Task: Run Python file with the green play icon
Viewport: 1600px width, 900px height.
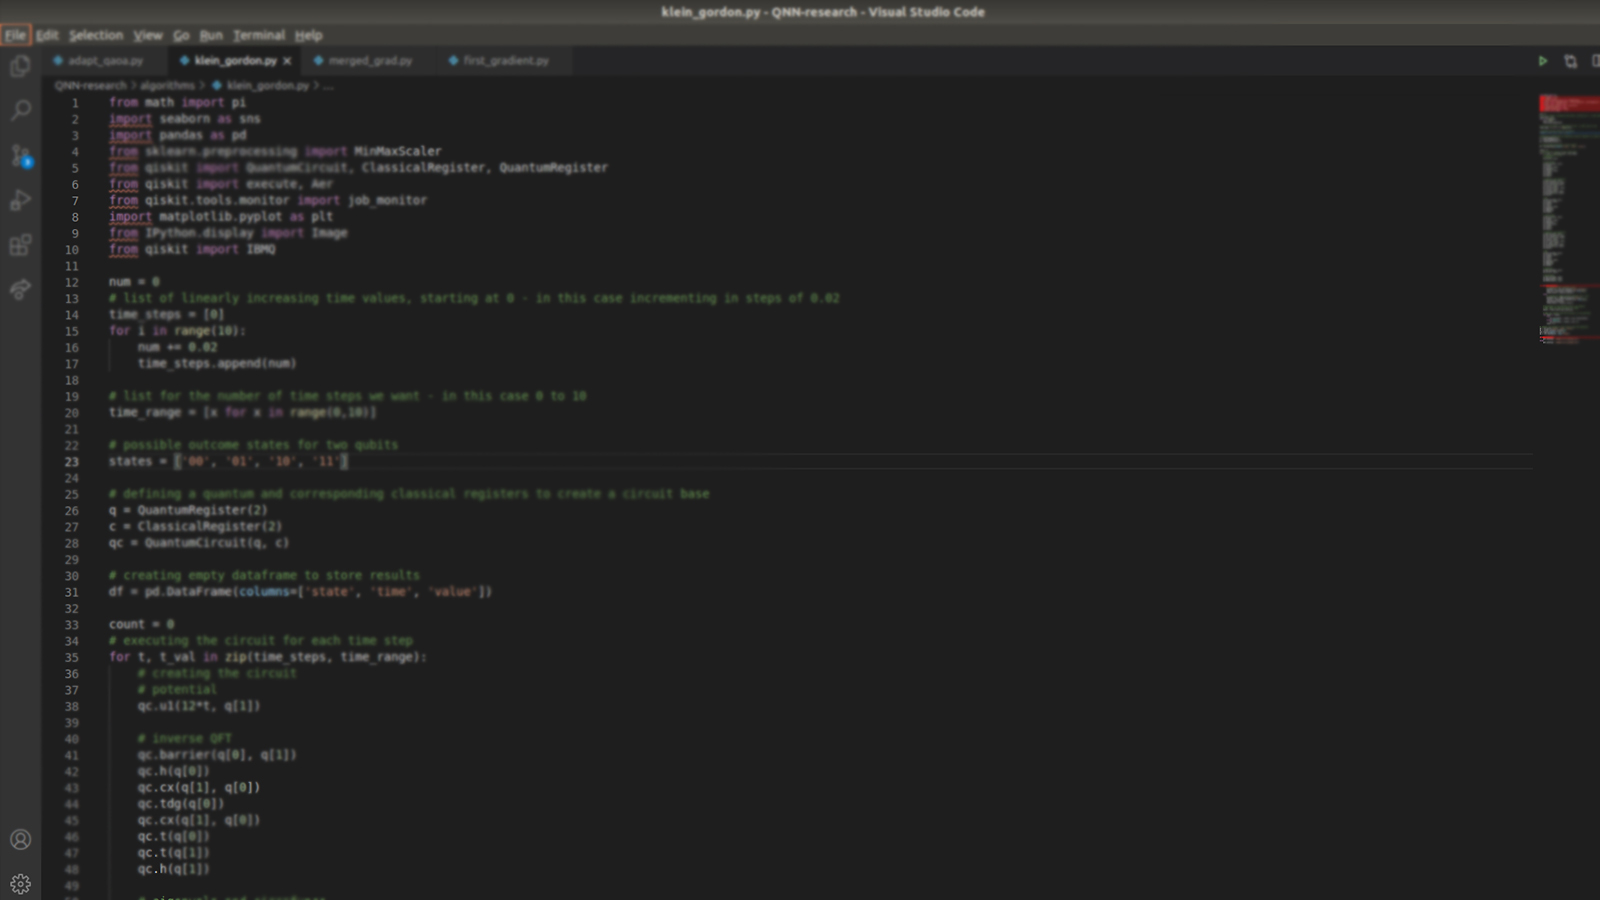Action: click(1543, 61)
